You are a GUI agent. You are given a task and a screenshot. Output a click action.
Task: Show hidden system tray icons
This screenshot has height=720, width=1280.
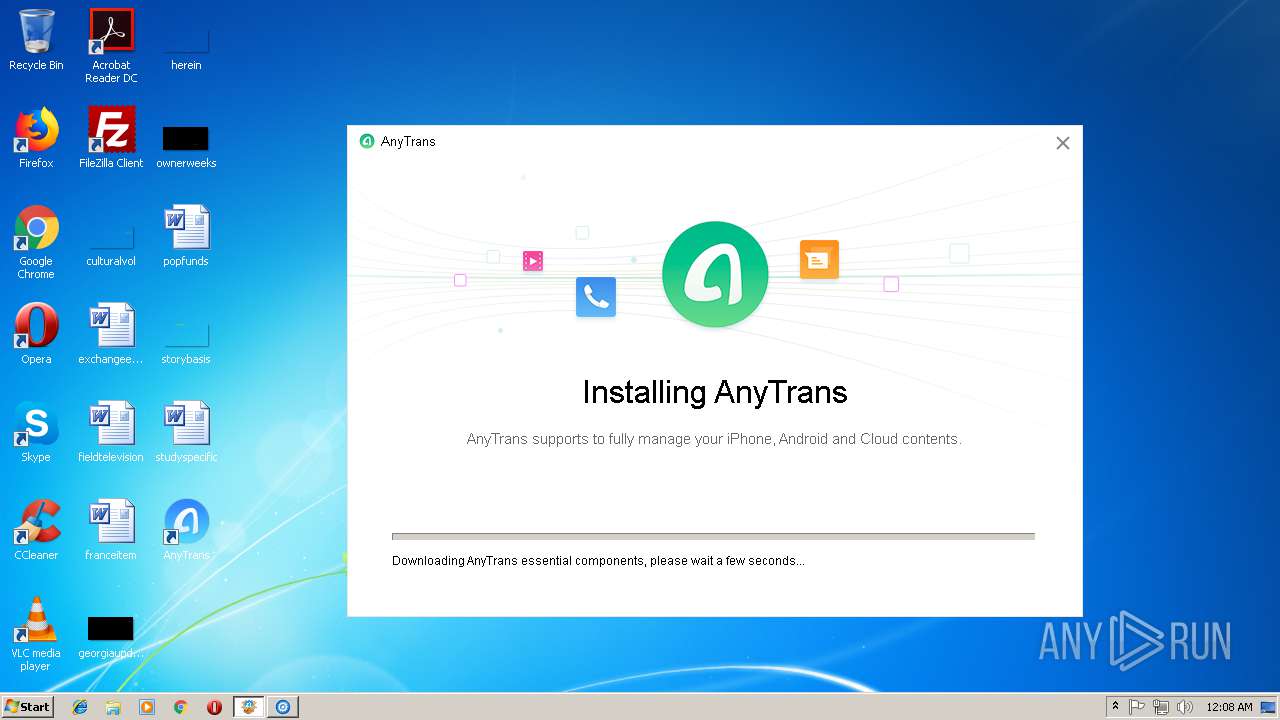point(1115,706)
